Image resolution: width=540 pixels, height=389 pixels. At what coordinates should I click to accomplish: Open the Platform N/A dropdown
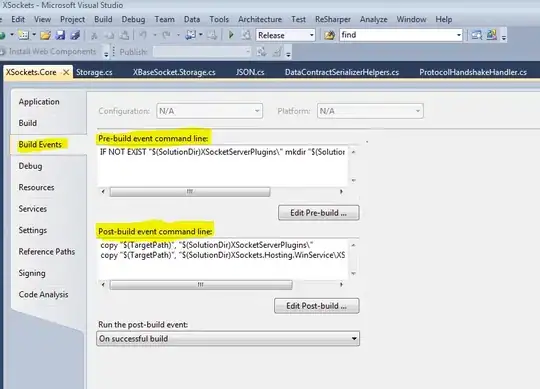pos(370,111)
